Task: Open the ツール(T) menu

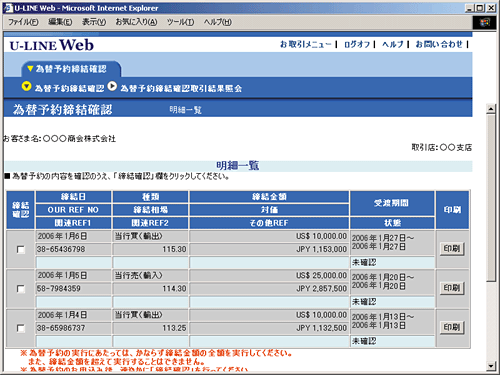Action: click(x=180, y=22)
